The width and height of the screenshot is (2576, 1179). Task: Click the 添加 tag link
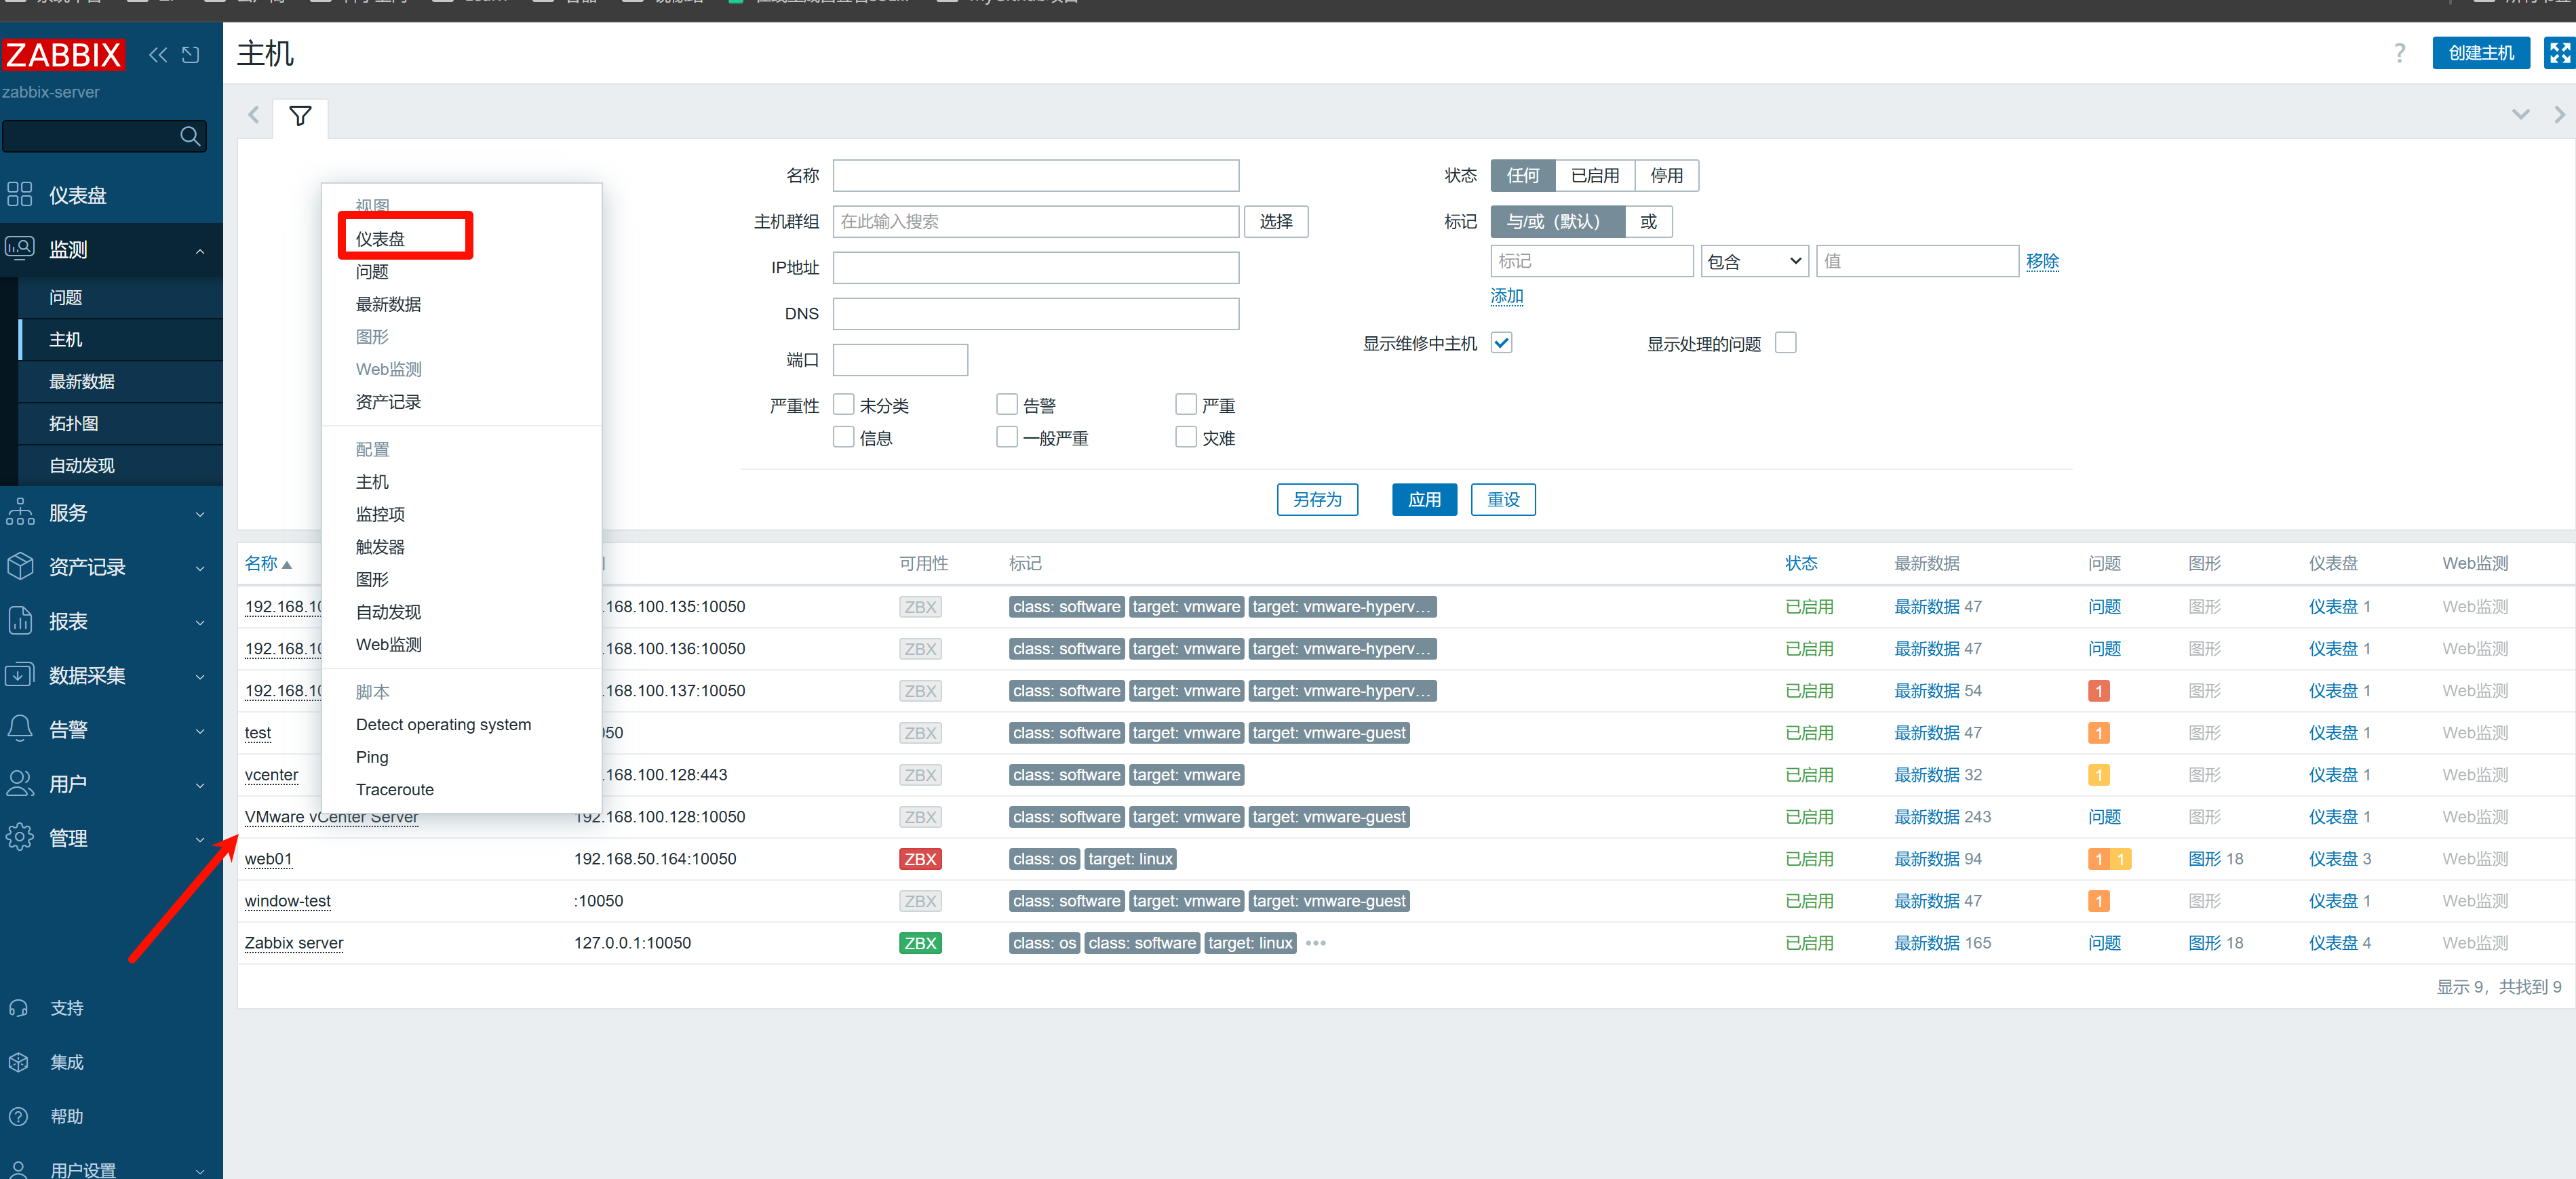click(1507, 296)
